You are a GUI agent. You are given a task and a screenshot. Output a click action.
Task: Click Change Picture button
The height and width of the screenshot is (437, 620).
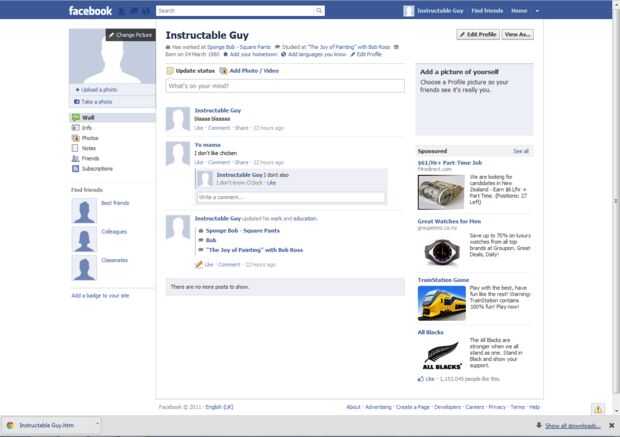pos(130,35)
